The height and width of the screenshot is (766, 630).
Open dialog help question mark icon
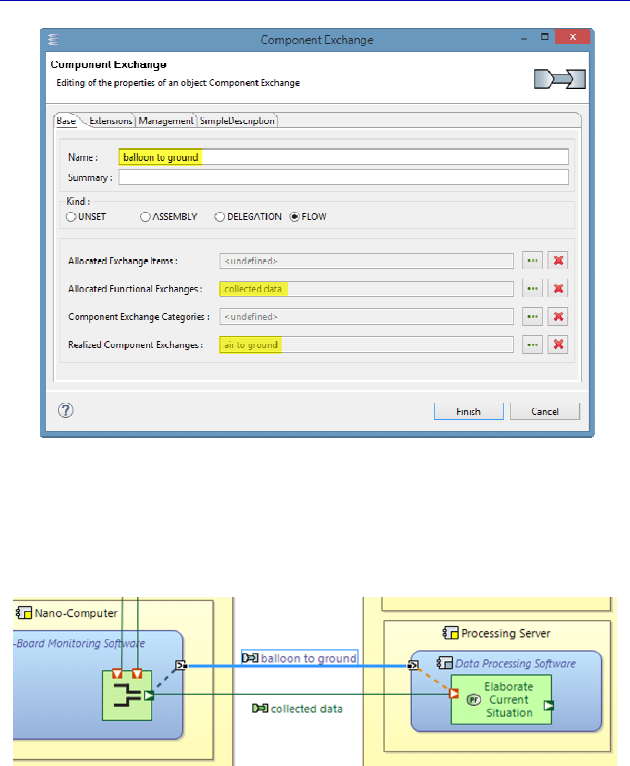coord(65,410)
